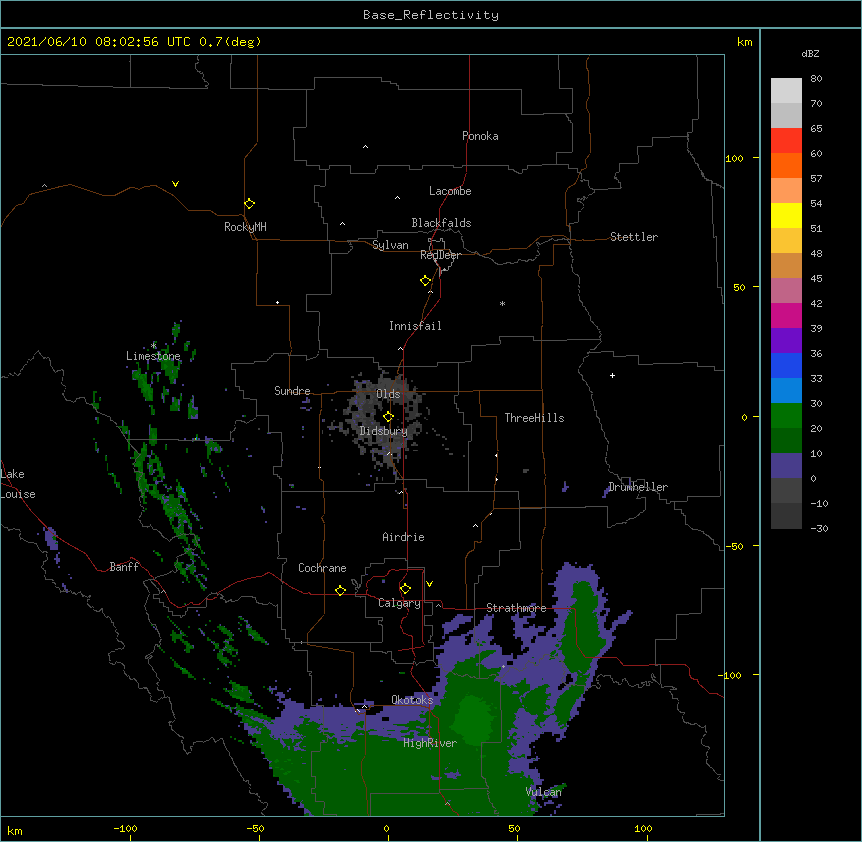Select the 54 dBZ yellow color swatch
Image resolution: width=862 pixels, height=842 pixels.
786,215
